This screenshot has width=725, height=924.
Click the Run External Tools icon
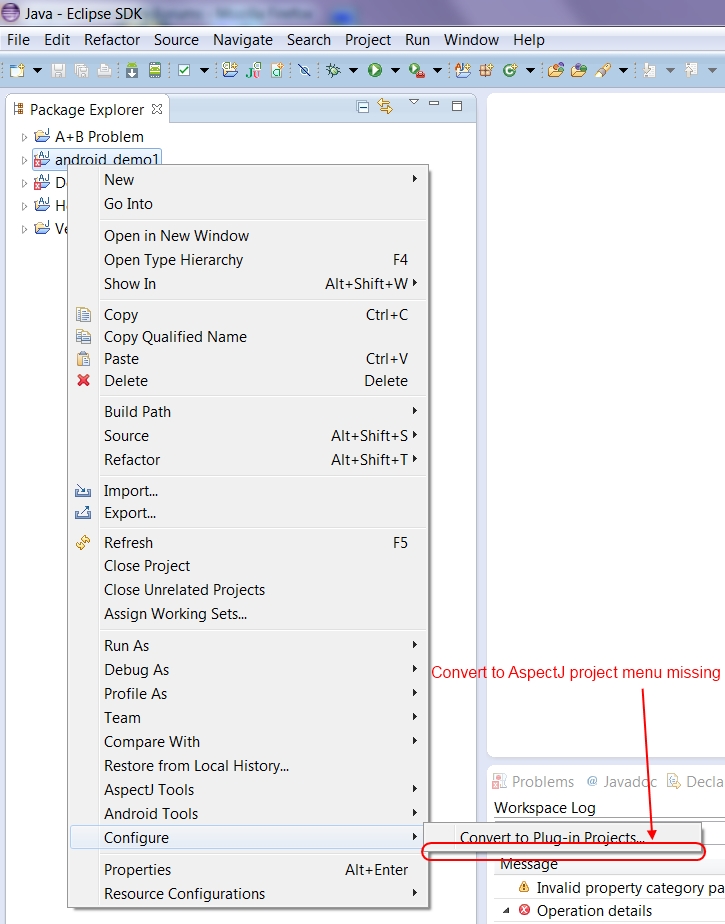[417, 71]
